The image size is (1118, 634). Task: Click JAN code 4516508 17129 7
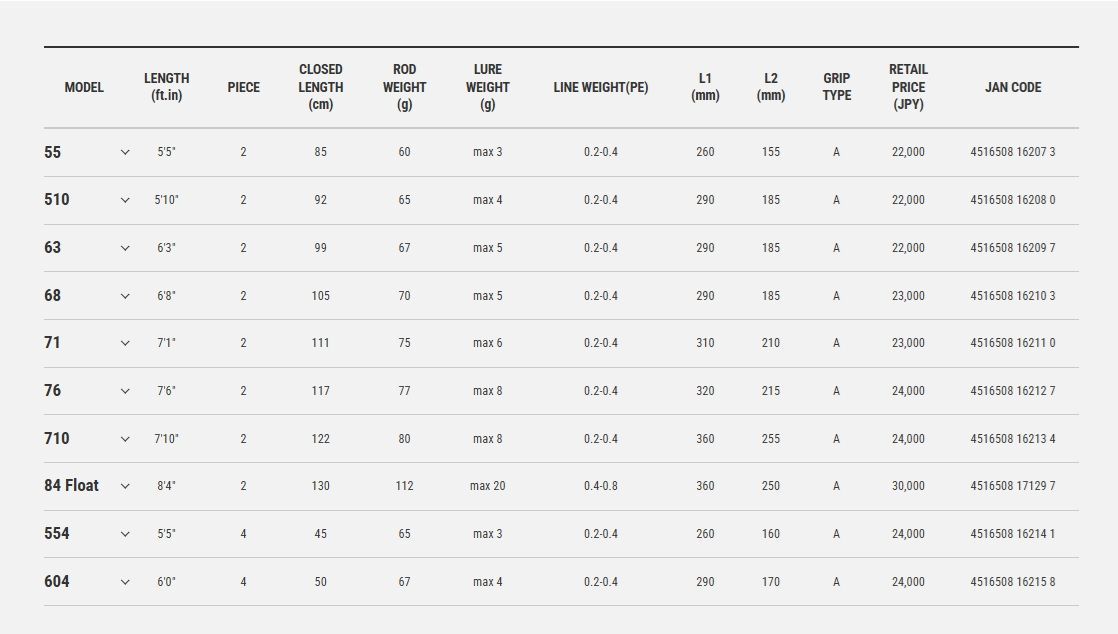[1012, 486]
